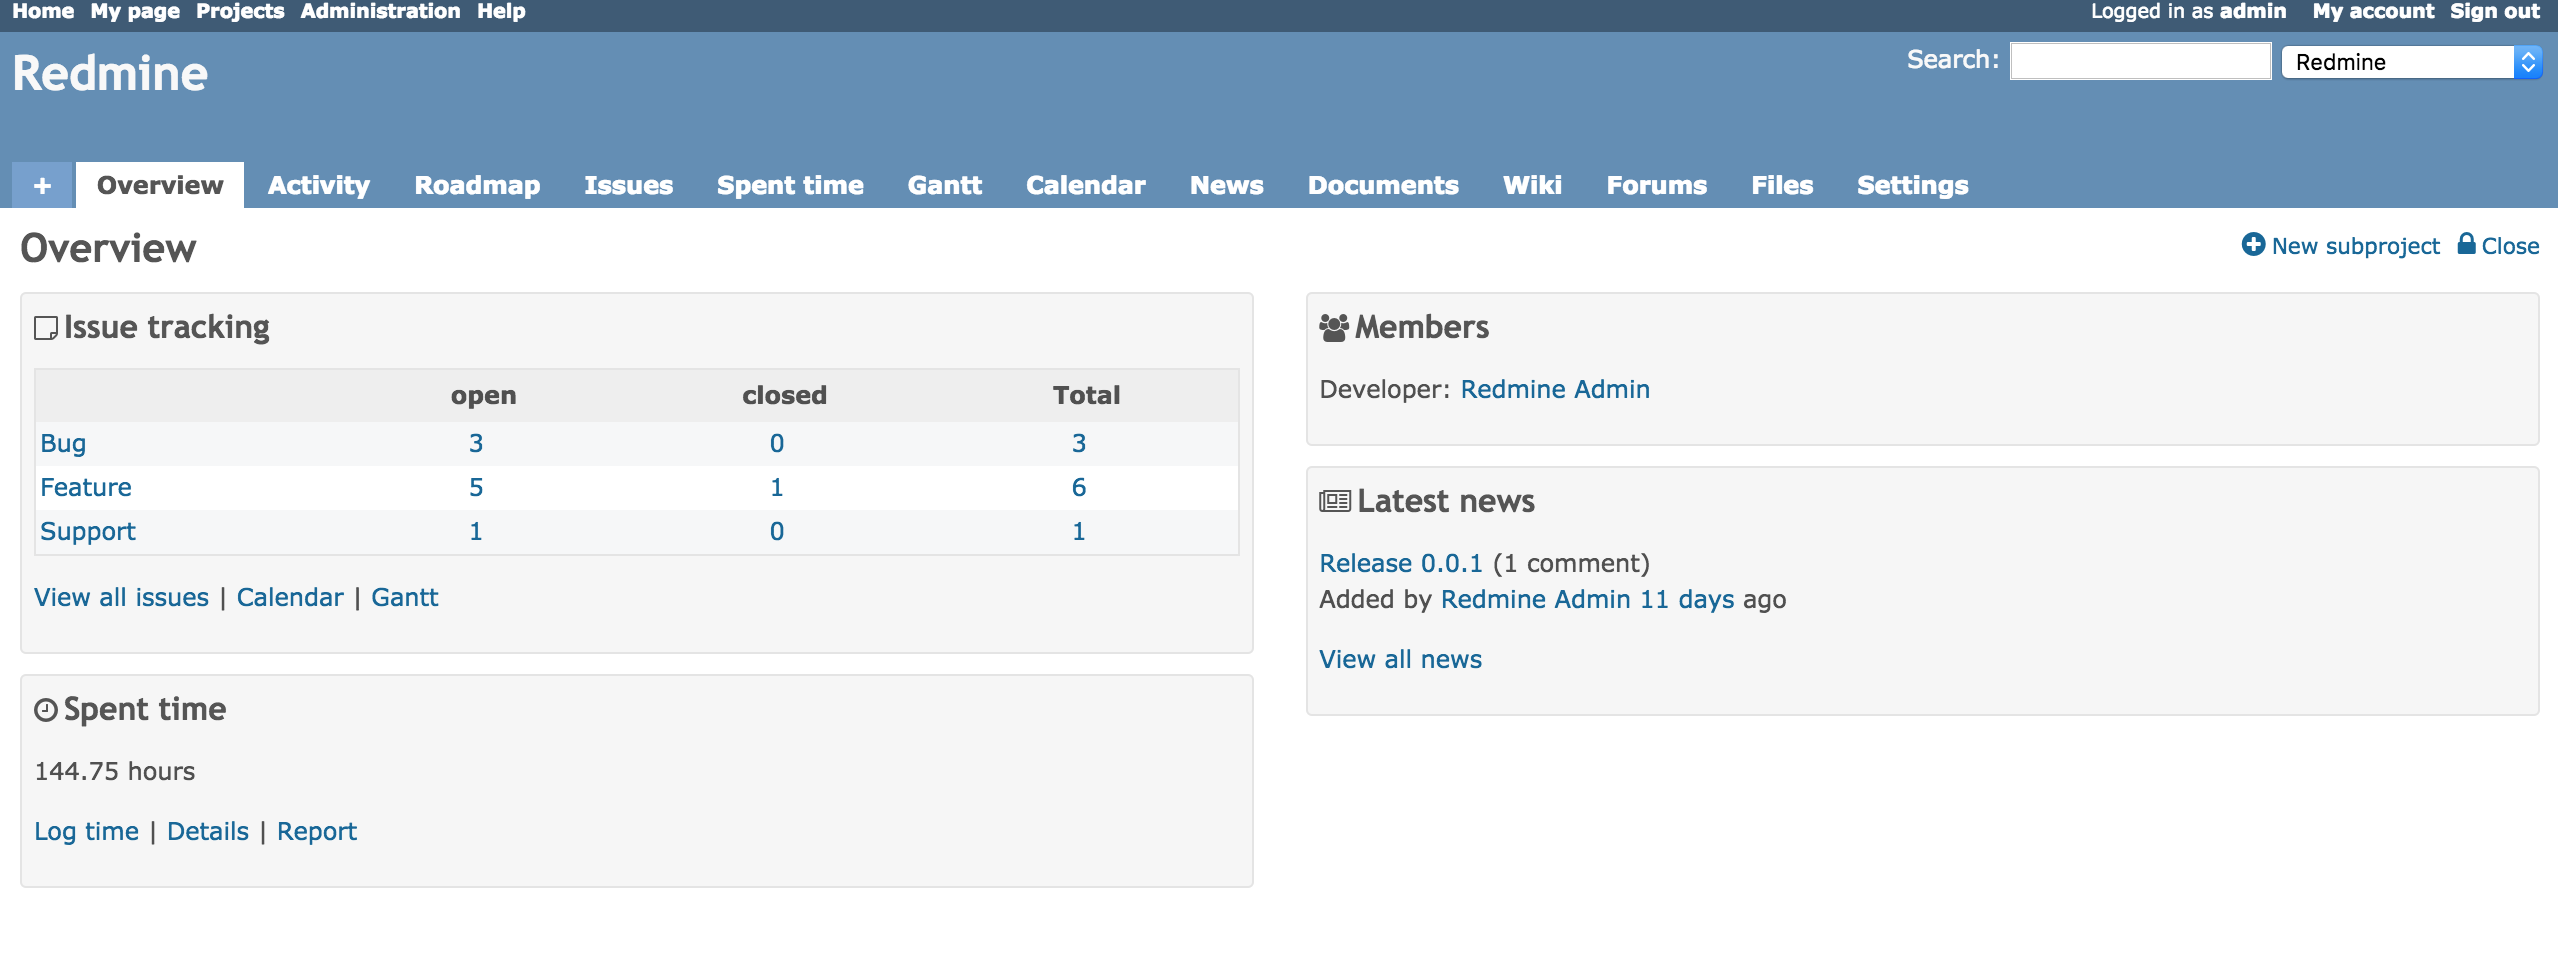Switch to the Roadmap tab
This screenshot has width=2558, height=958.
tap(477, 185)
